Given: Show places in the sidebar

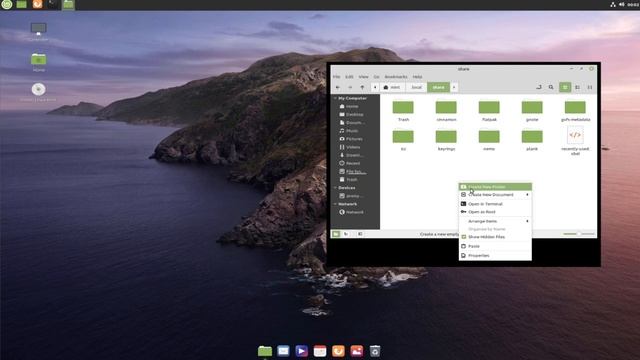Looking at the screenshot, I should click(336, 234).
